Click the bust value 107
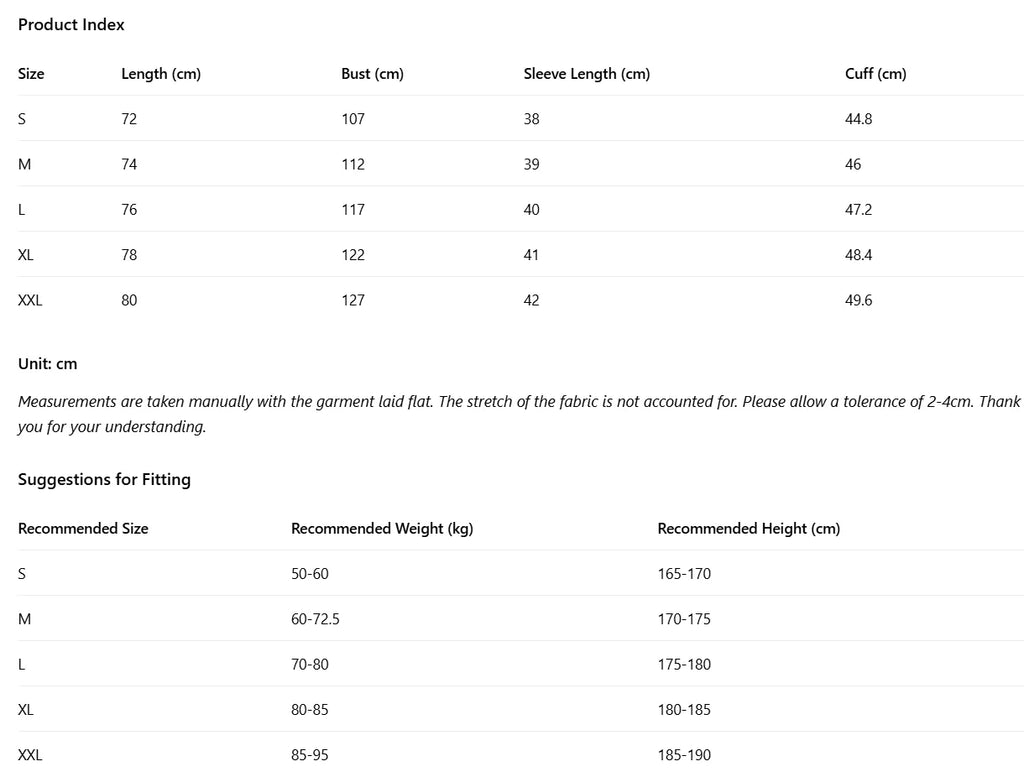Viewport: 1024px width, 777px height. coord(353,119)
